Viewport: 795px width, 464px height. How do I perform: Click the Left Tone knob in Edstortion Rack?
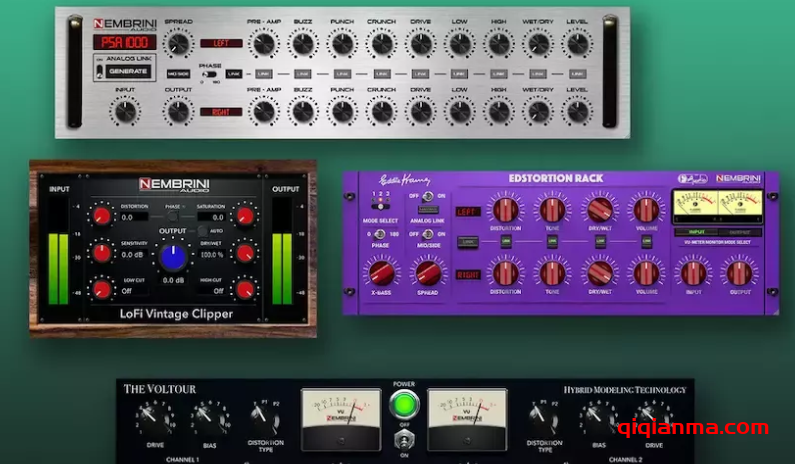[x=552, y=209]
